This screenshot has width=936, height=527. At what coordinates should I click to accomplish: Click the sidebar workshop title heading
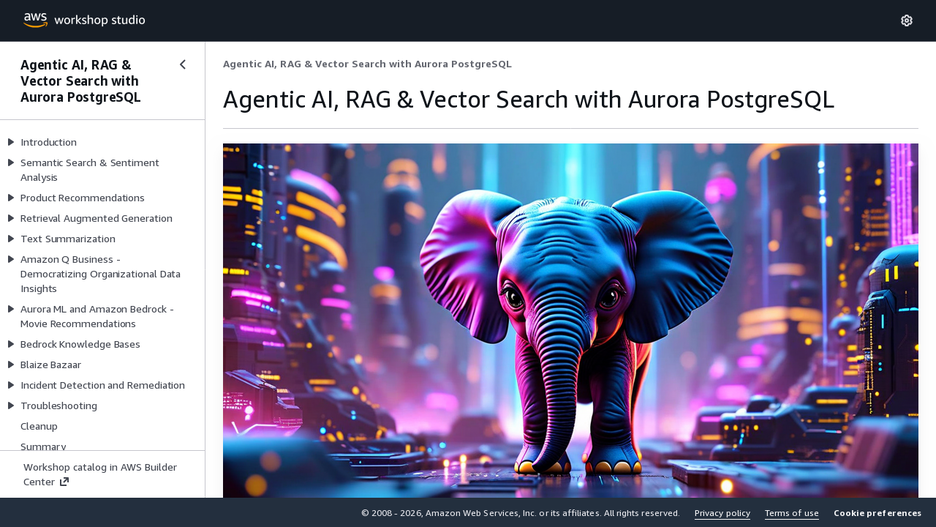tap(79, 81)
